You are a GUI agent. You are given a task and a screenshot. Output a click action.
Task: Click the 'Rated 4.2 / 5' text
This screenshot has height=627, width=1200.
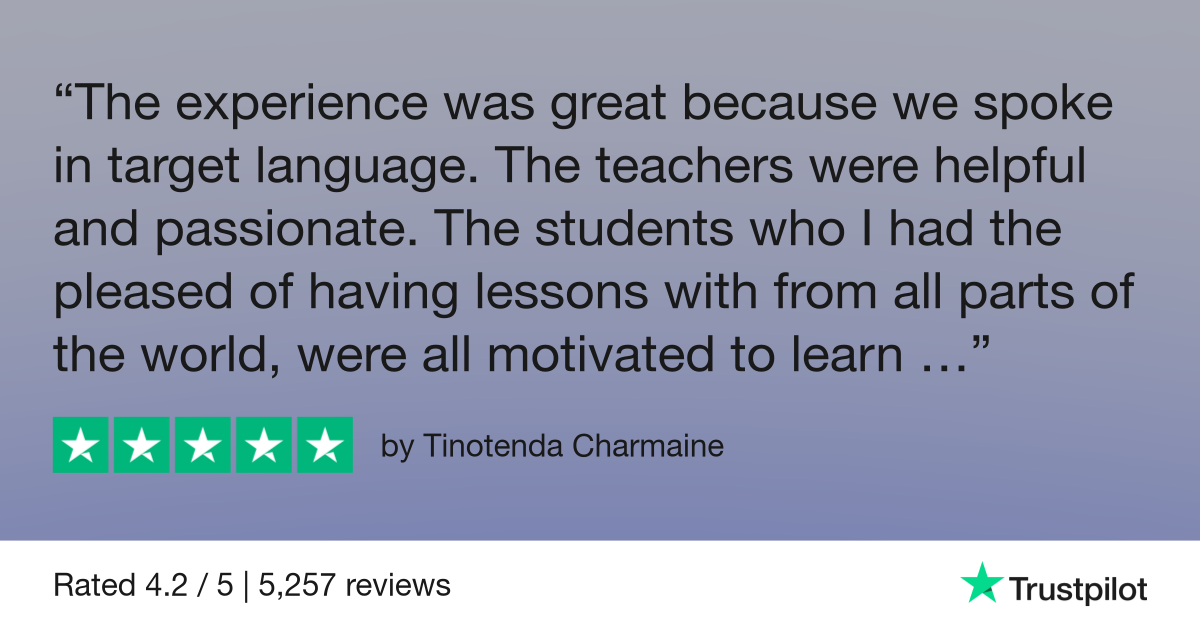(143, 586)
